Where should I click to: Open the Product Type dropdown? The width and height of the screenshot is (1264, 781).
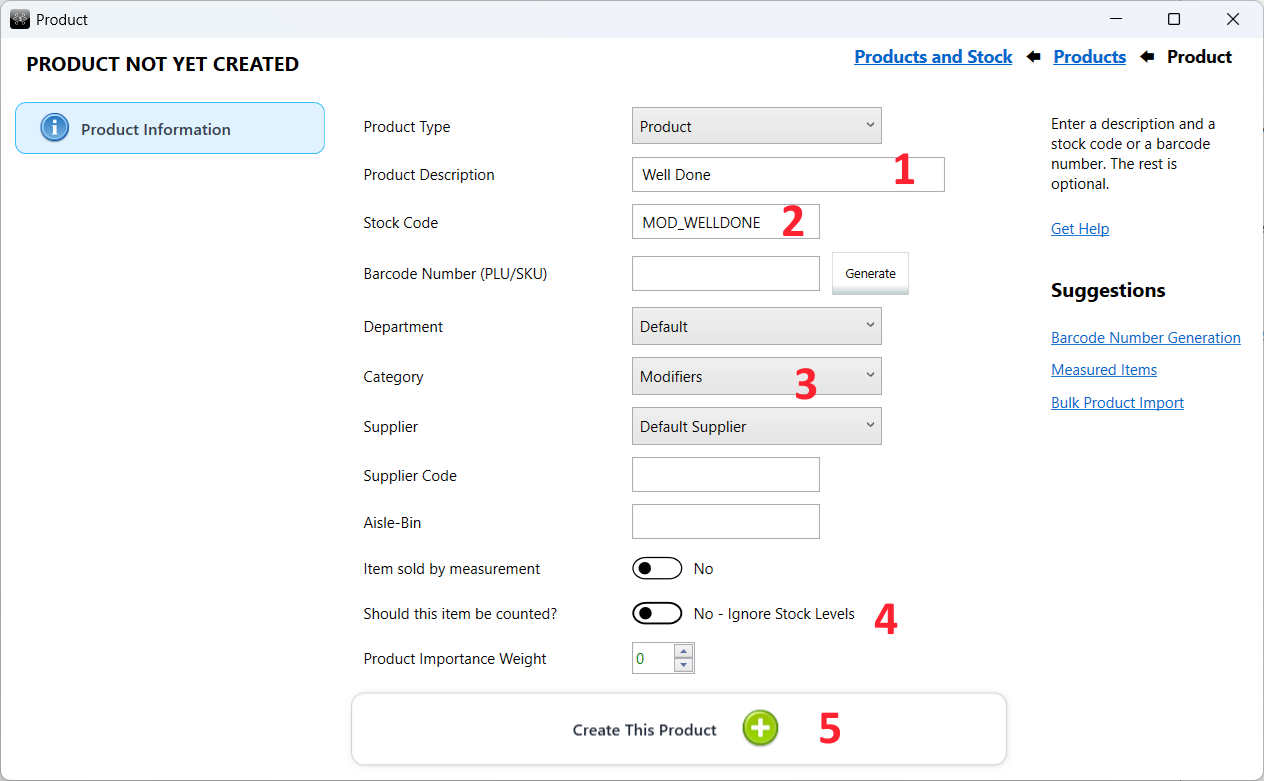[x=757, y=126]
